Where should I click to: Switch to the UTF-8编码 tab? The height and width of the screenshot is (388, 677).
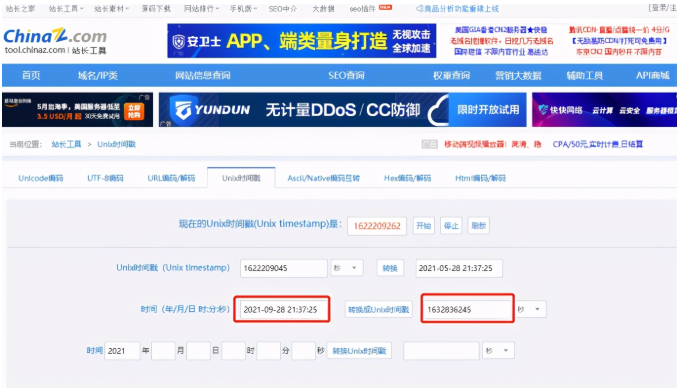105,178
